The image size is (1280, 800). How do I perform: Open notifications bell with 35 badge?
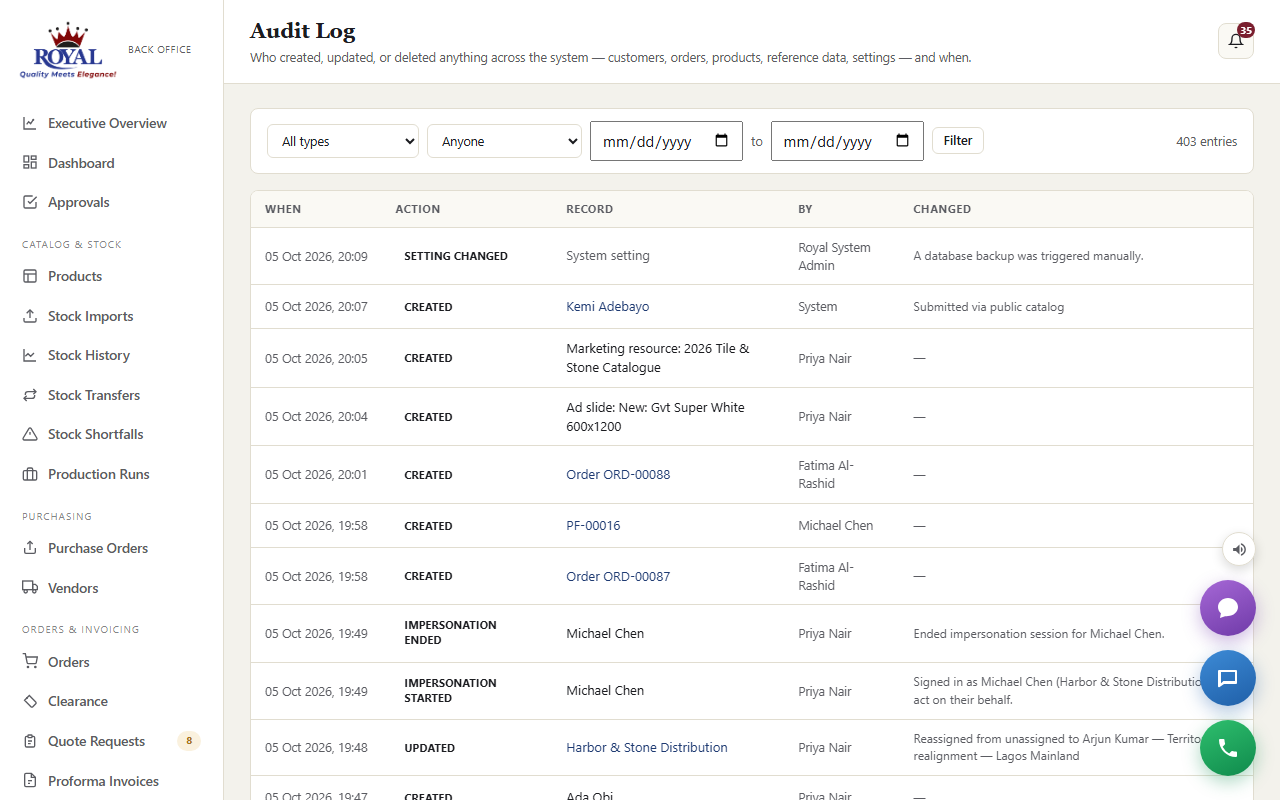pos(1236,41)
